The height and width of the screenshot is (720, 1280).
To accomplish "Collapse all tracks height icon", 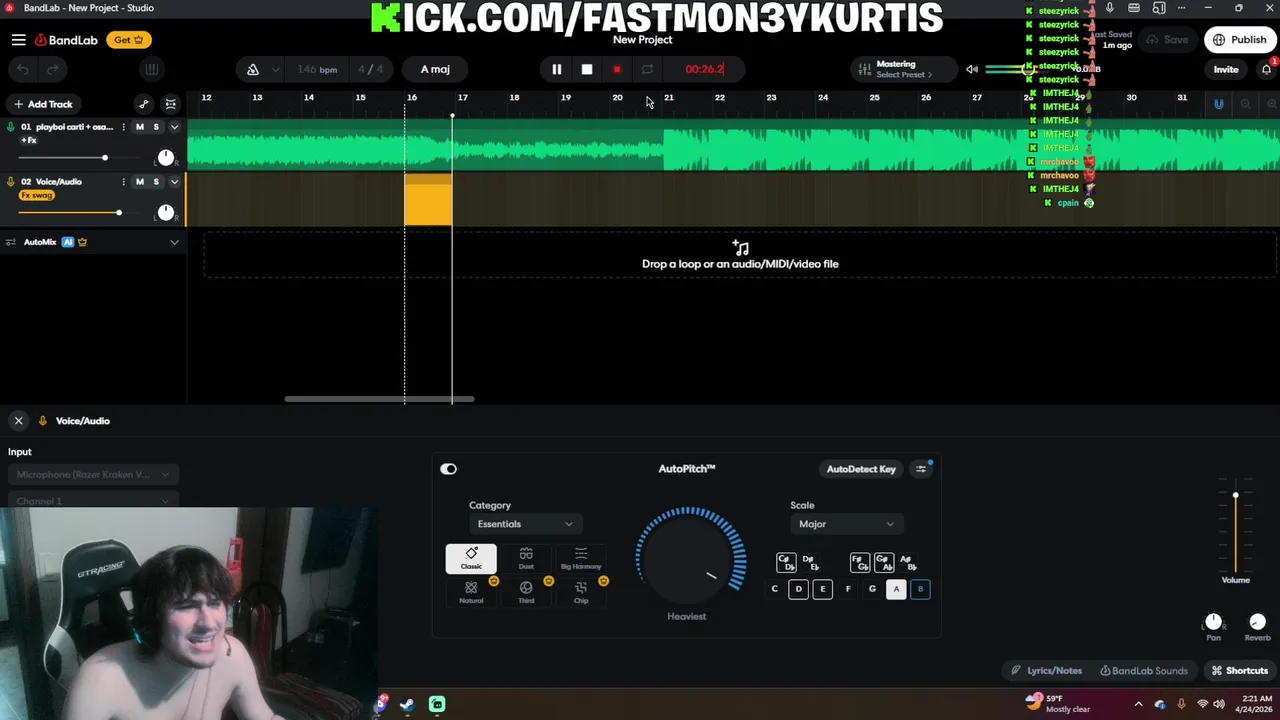I will point(171,104).
